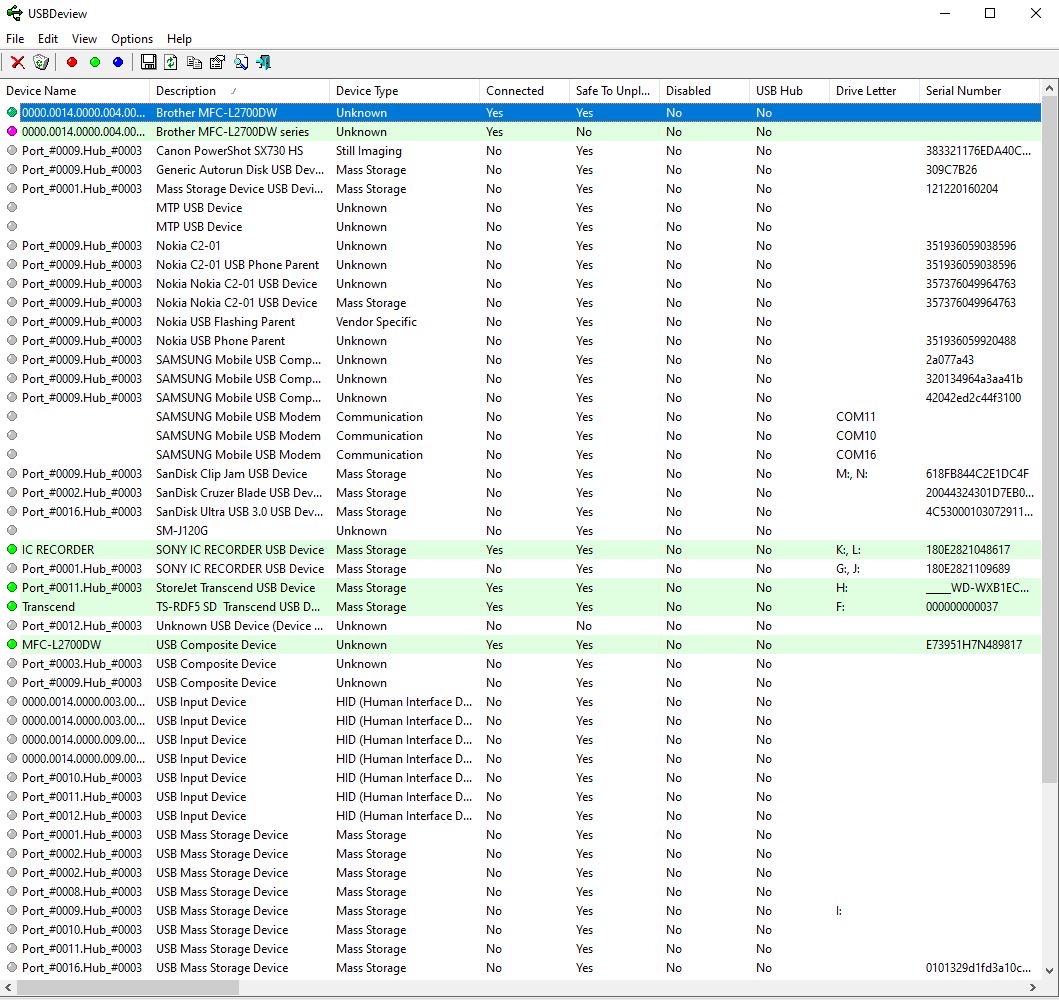Screen dimensions: 1059x1000
Task: Click the Drive Letter column header
Action: coord(866,91)
